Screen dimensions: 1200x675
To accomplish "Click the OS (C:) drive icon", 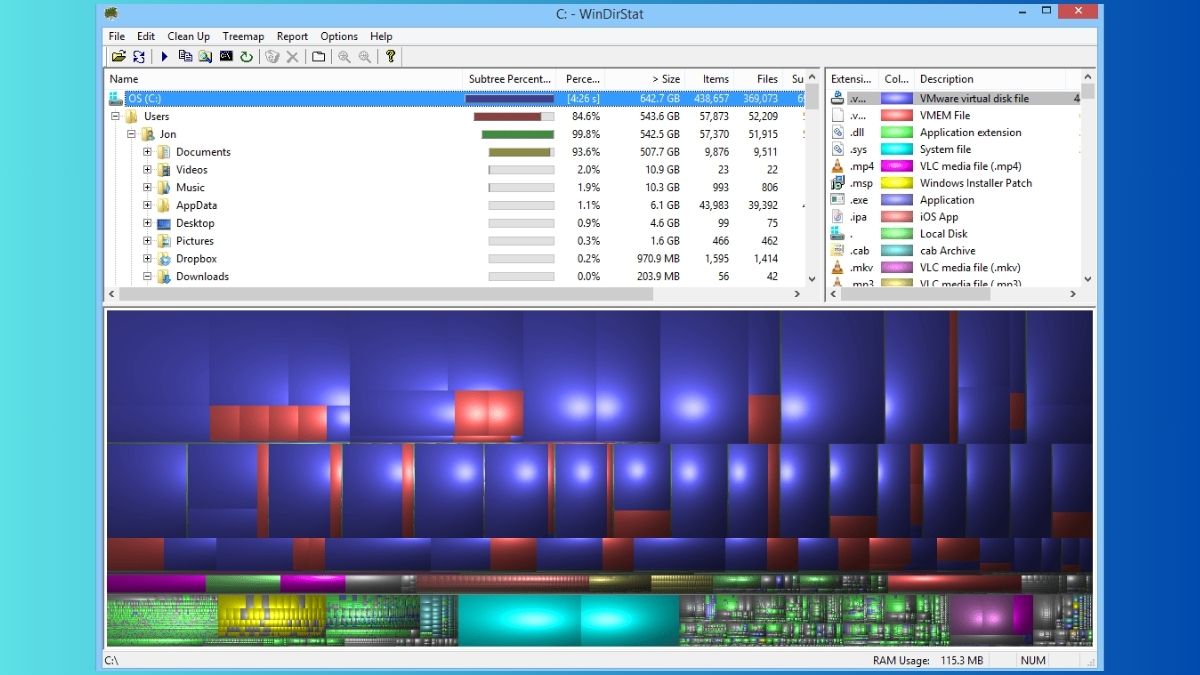I will [x=116, y=98].
